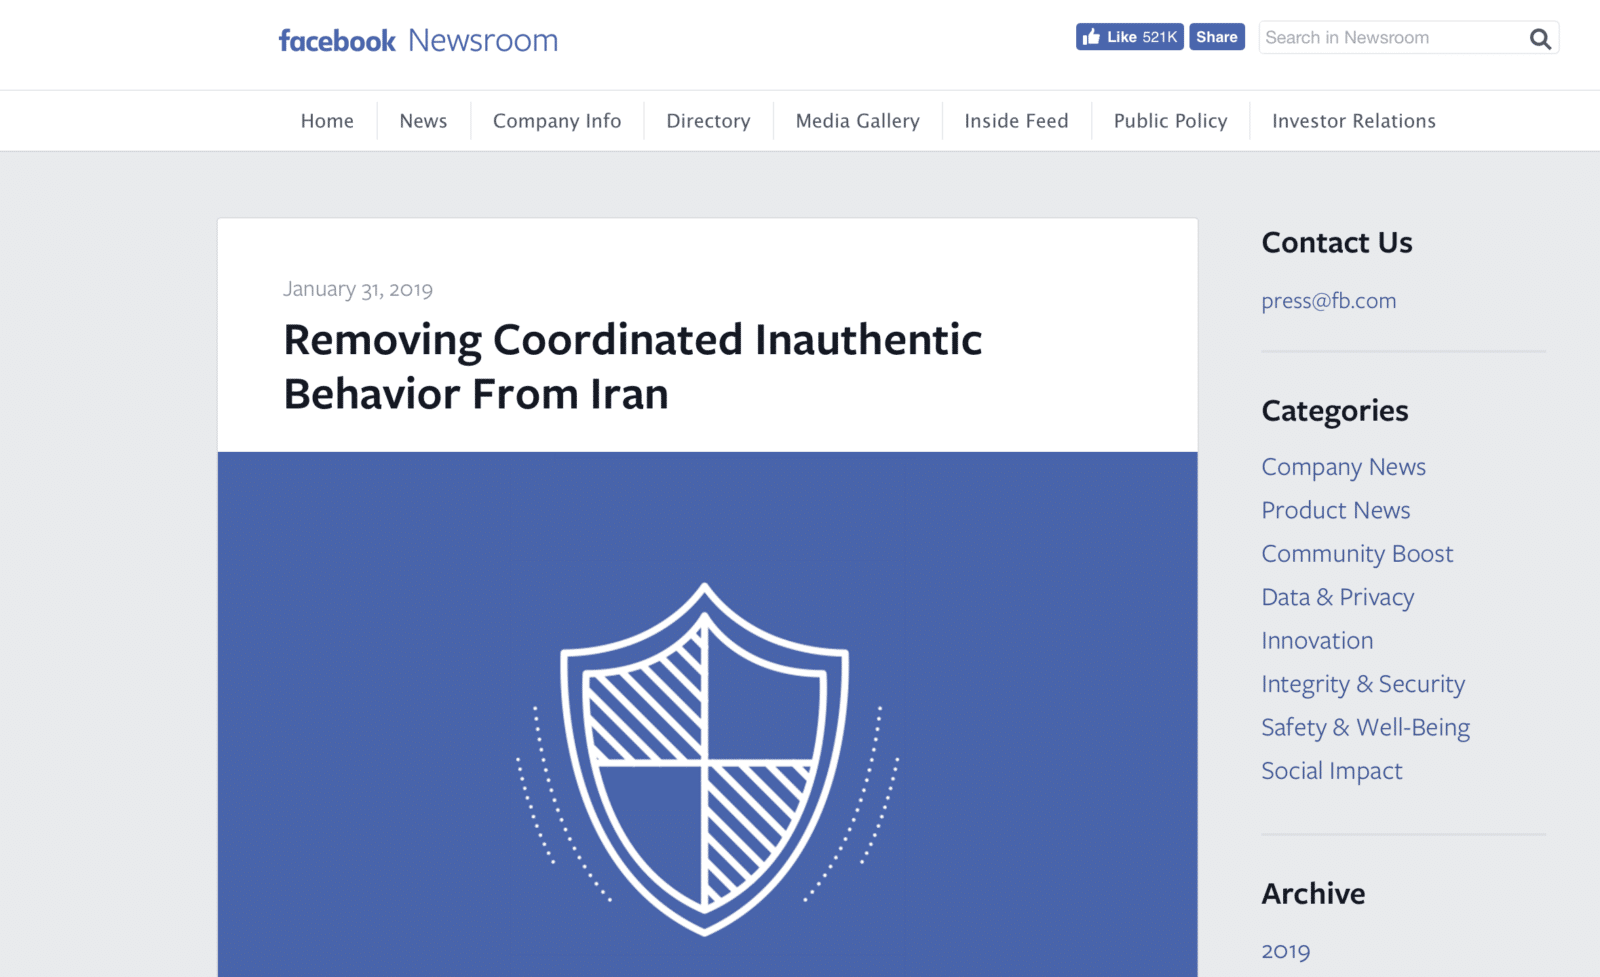
Task: Open the Integrity & Security category
Action: (x=1362, y=684)
